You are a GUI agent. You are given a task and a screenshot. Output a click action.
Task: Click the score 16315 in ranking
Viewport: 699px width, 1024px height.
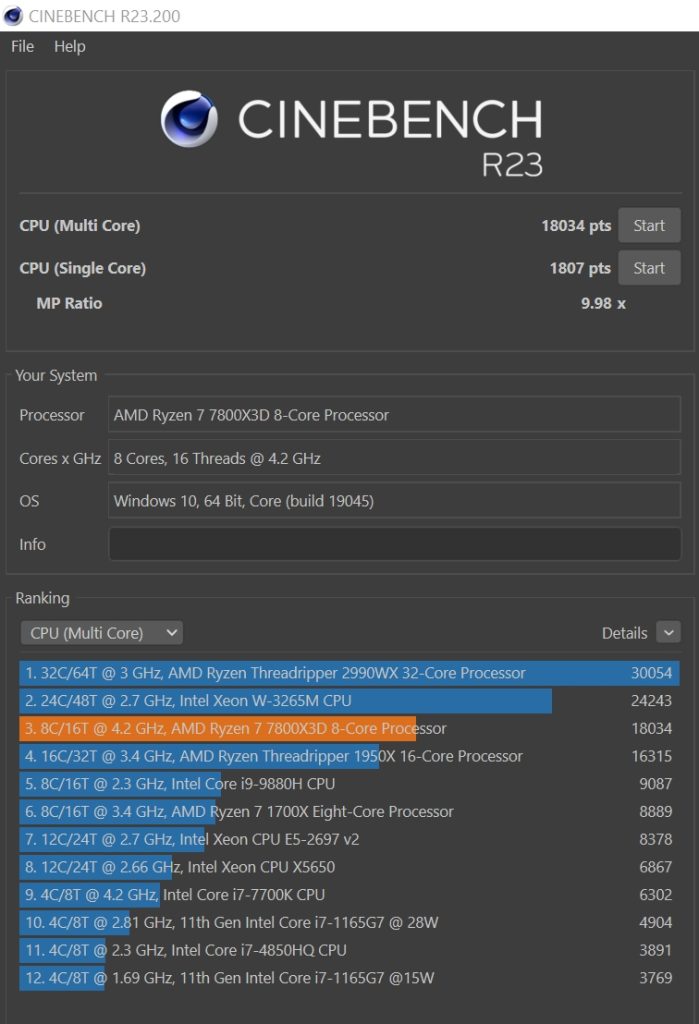[651, 756]
